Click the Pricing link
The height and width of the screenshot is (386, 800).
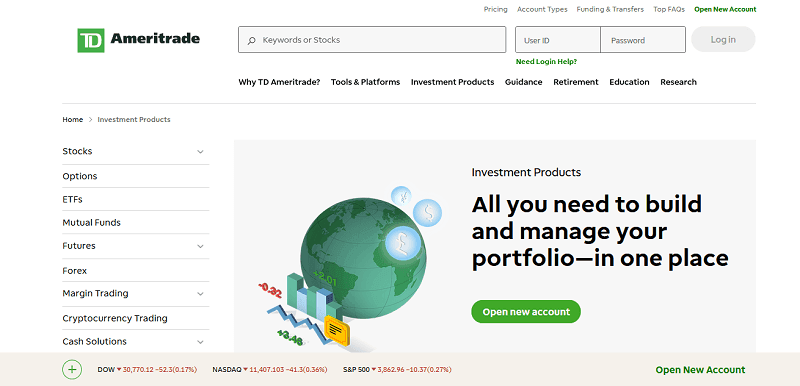pyautogui.click(x=495, y=9)
